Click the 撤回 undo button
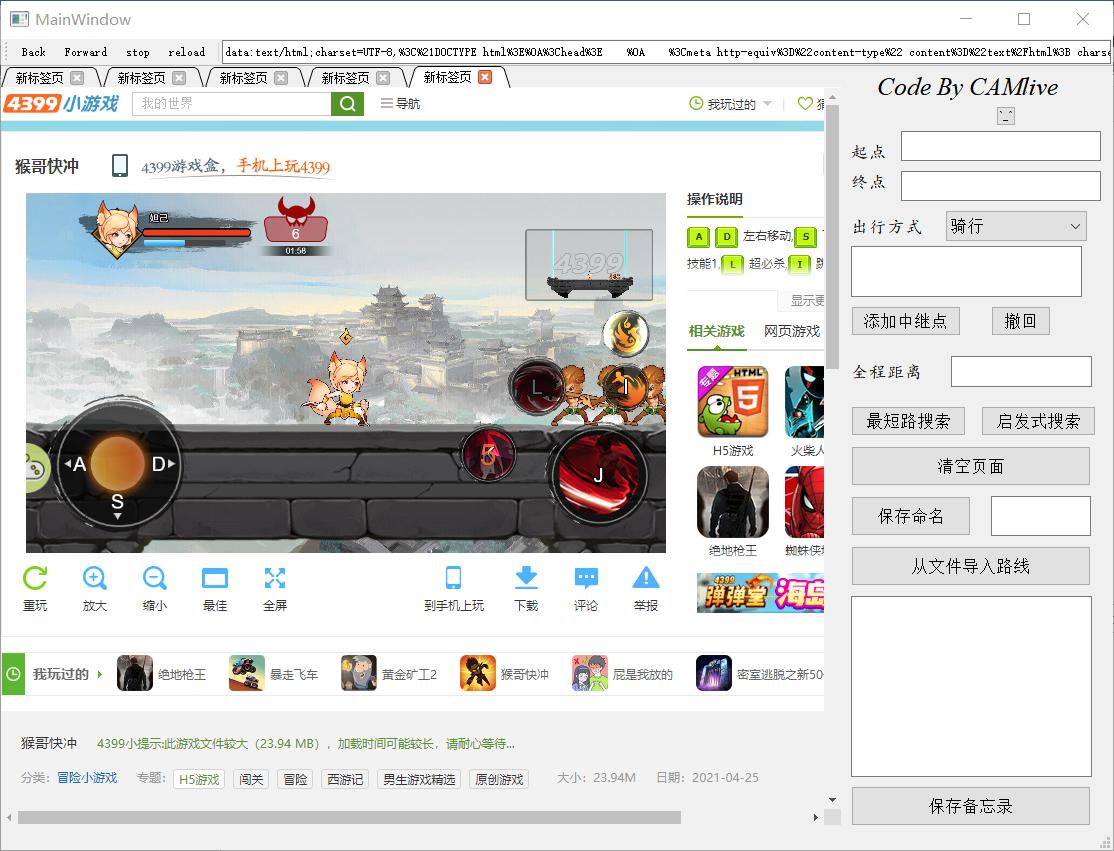This screenshot has height=851, width=1114. point(1020,321)
